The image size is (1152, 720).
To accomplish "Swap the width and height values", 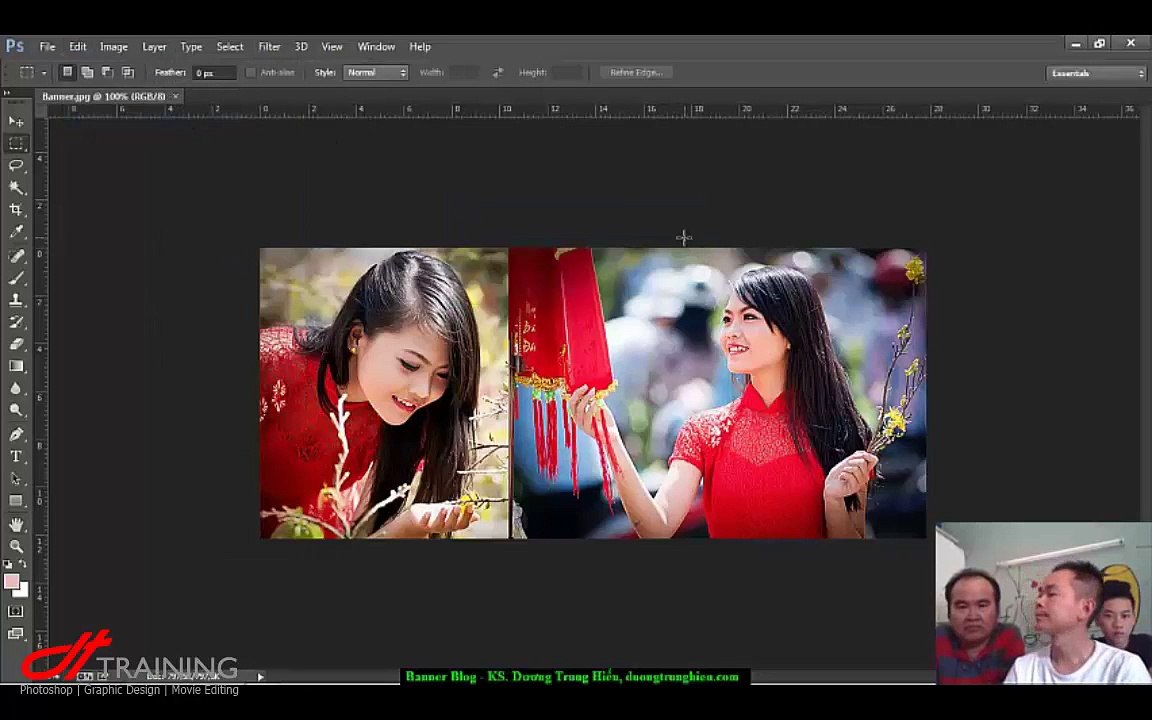I will [497, 72].
